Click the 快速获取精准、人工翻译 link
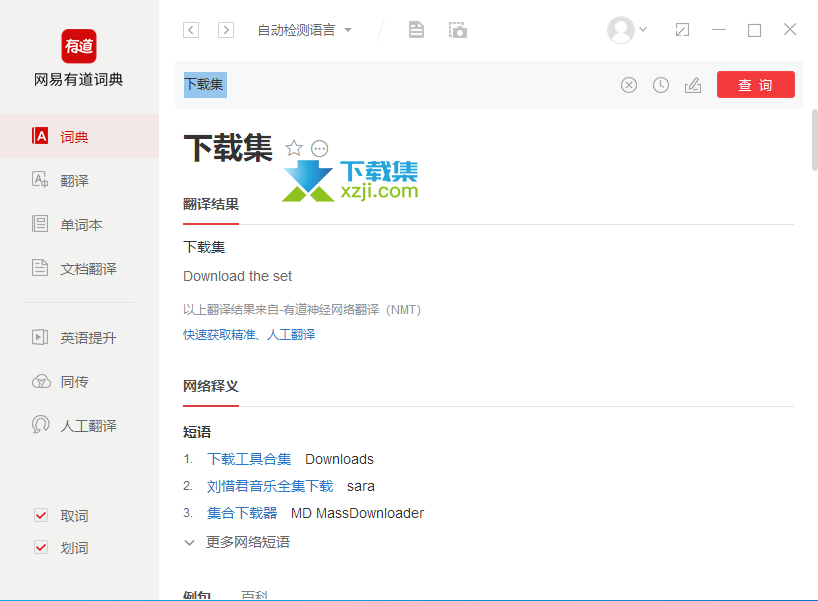818x601 pixels. pyautogui.click(x=249, y=334)
